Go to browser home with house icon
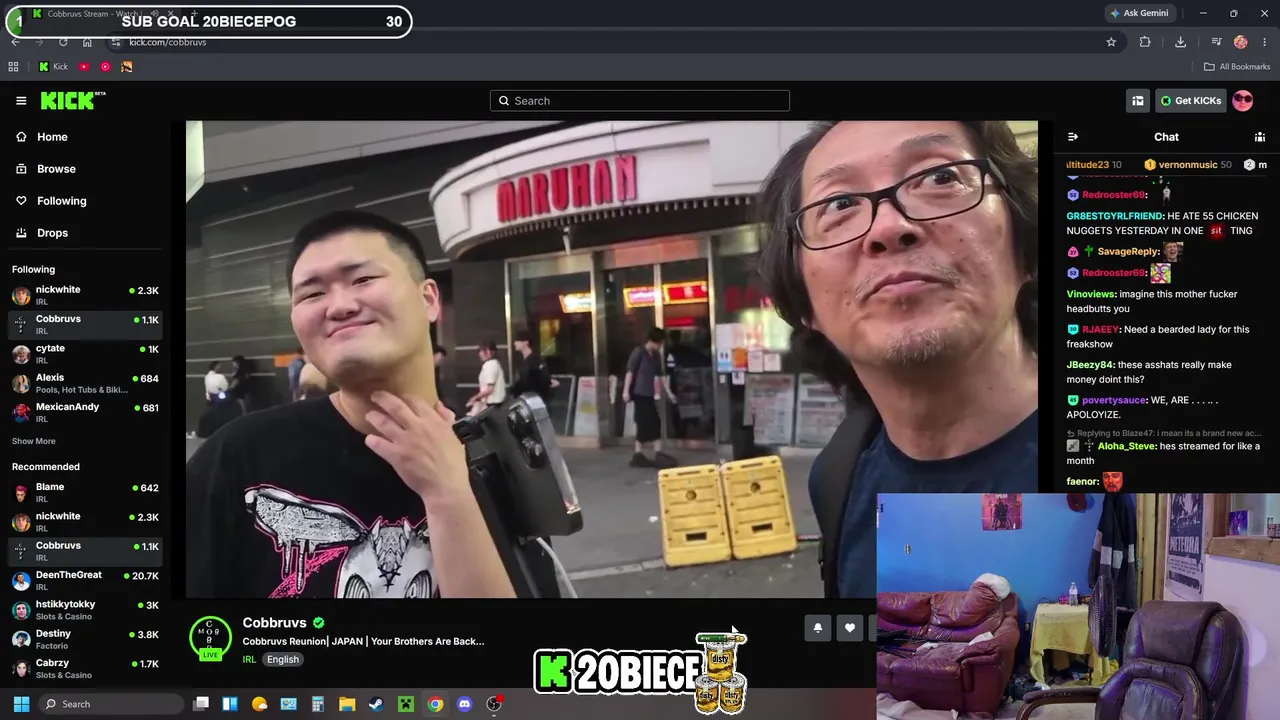Viewport: 1280px width, 720px height. [87, 42]
